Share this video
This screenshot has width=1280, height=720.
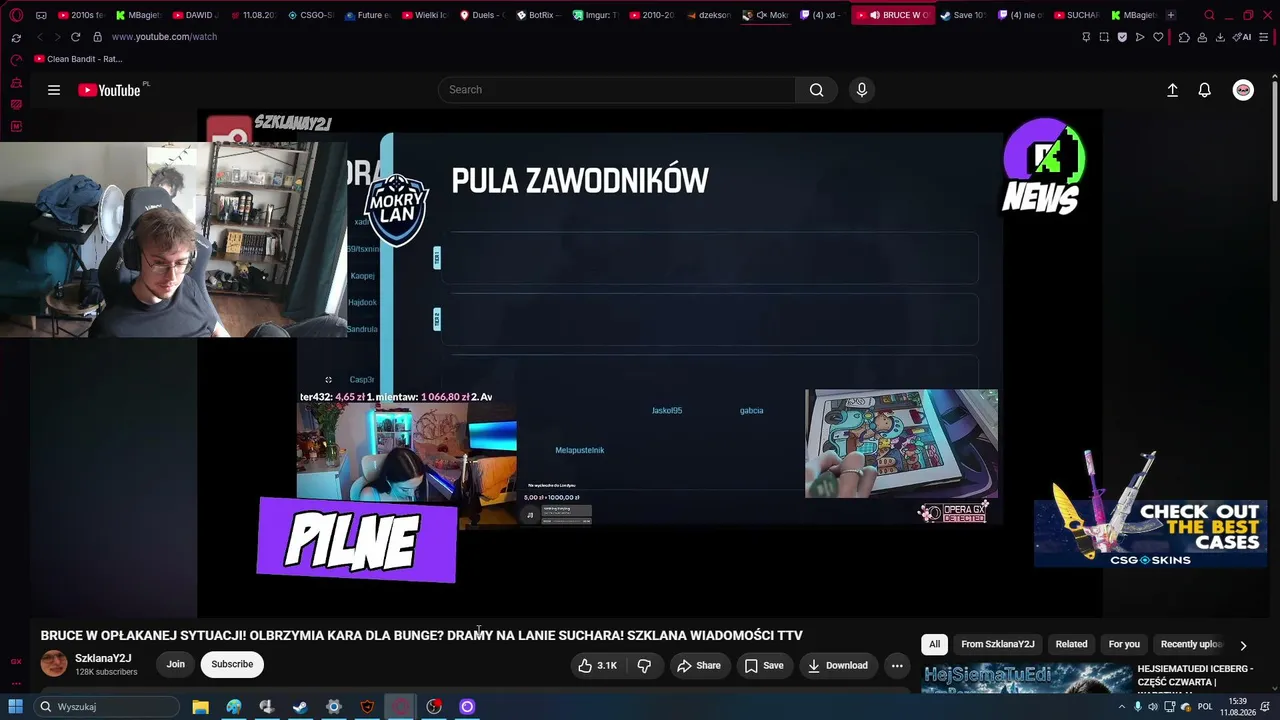[698, 665]
